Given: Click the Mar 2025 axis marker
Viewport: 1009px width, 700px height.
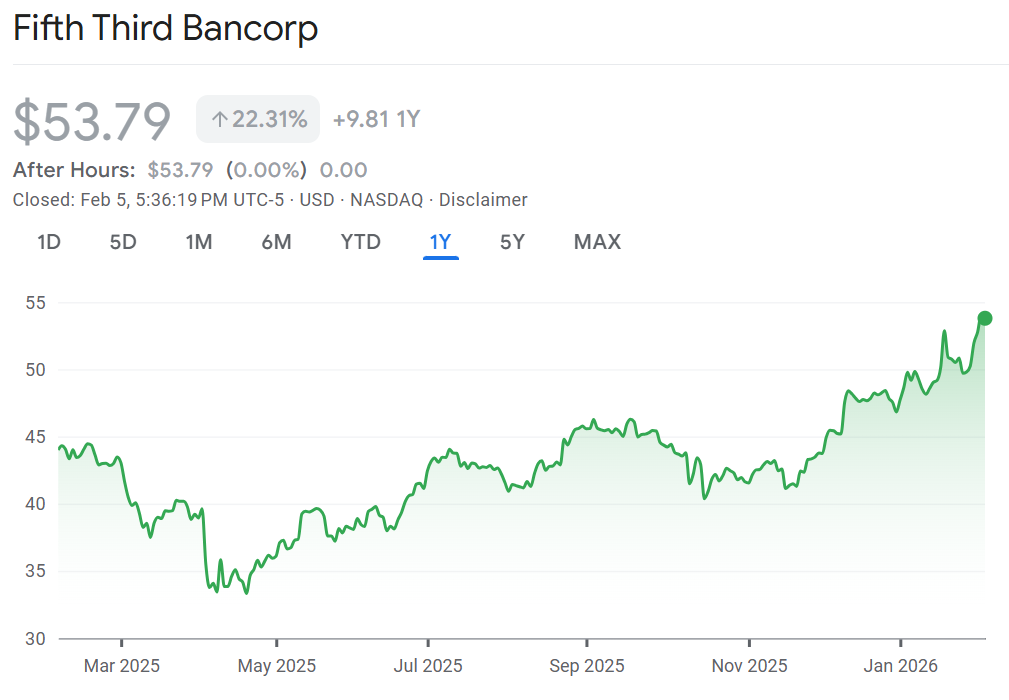Looking at the screenshot, I should pos(121,665).
